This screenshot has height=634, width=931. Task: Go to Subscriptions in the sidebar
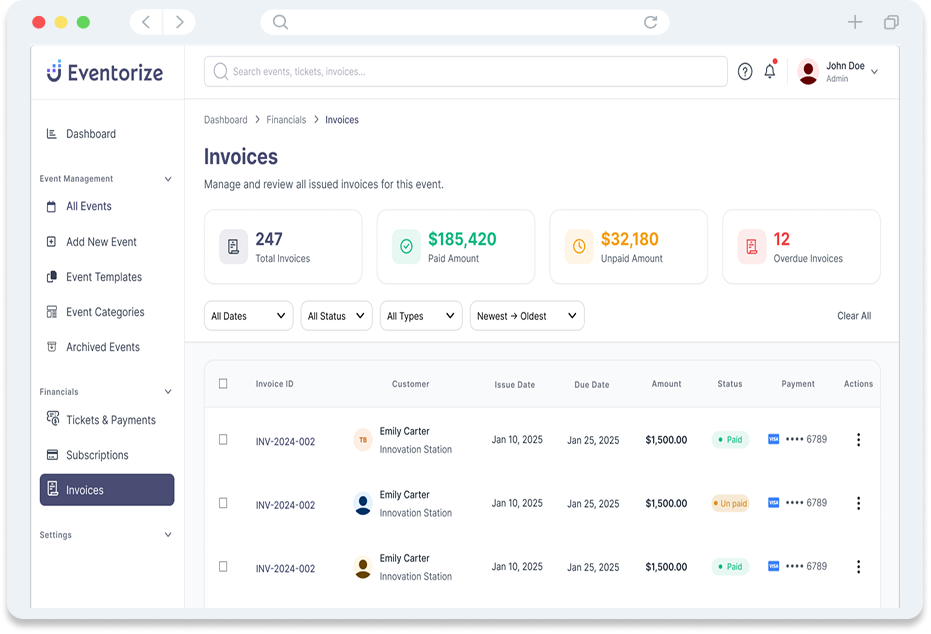coord(97,455)
